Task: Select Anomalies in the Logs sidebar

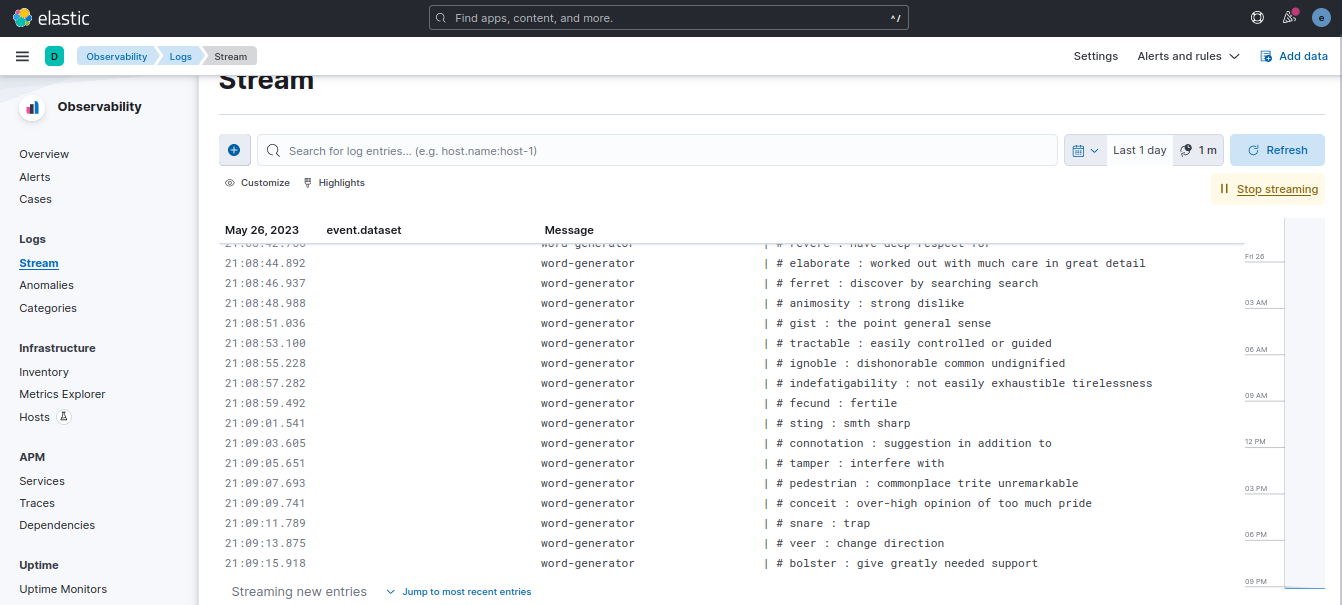Action: pos(46,285)
